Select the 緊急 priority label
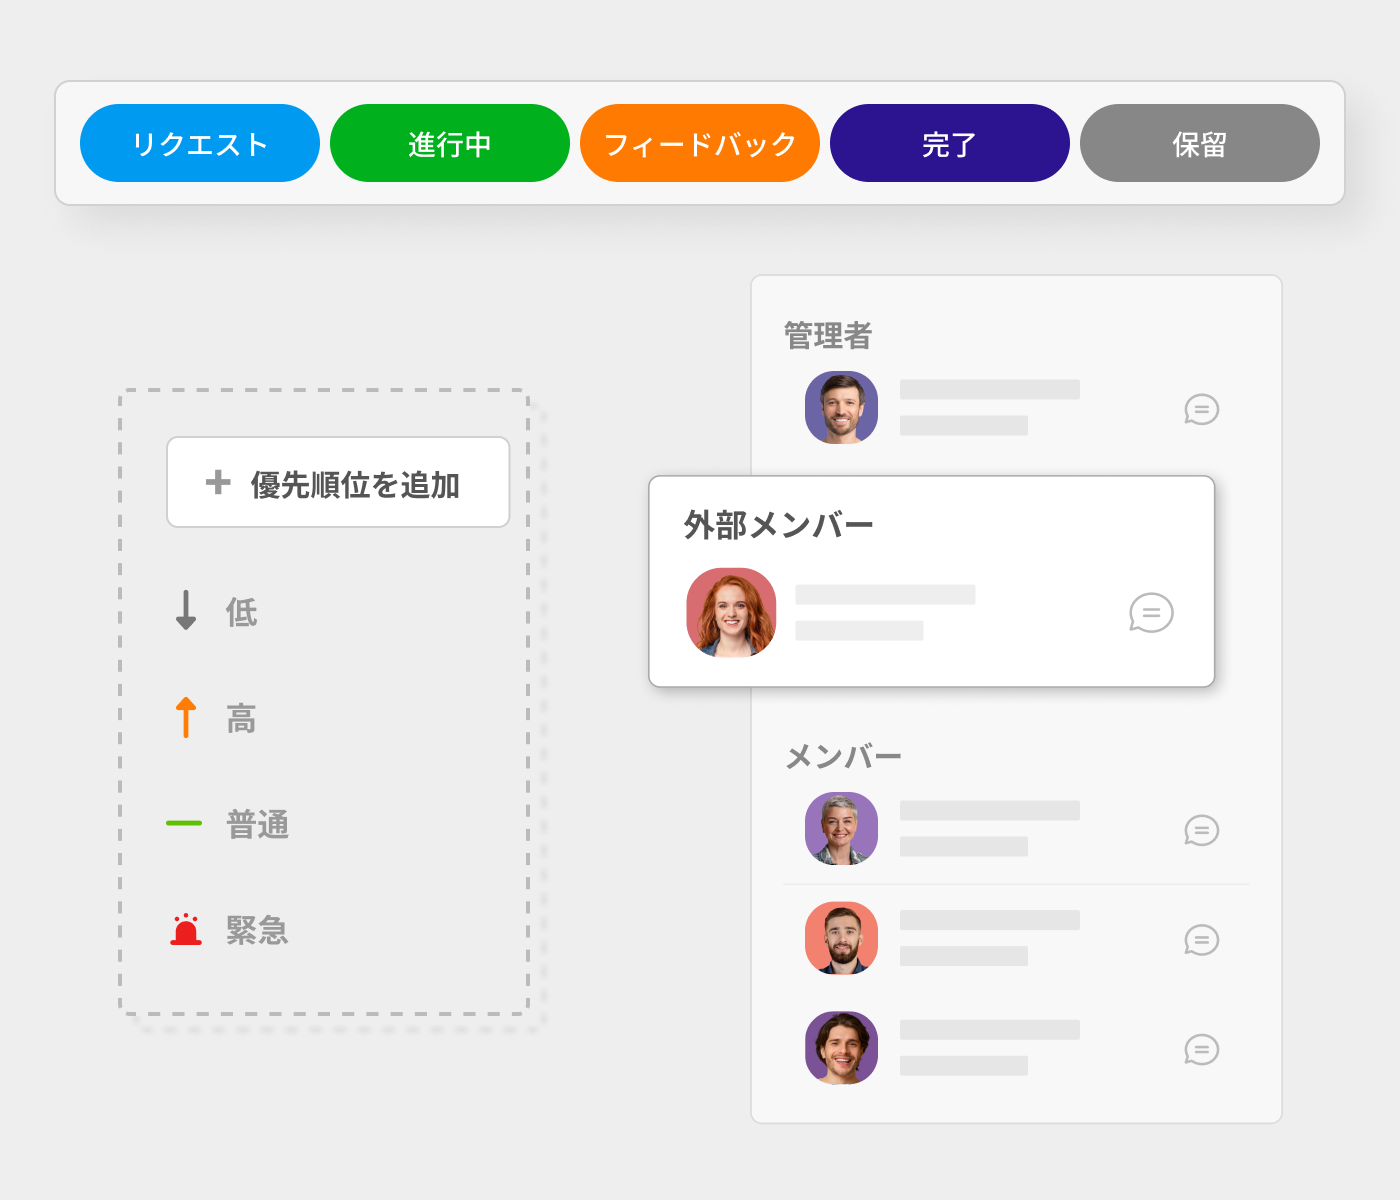This screenshot has height=1200, width=1400. pyautogui.click(x=257, y=931)
